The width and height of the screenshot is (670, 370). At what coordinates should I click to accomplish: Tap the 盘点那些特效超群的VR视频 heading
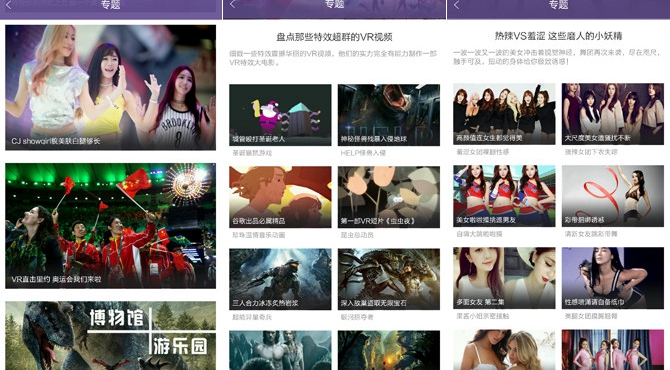pos(334,37)
